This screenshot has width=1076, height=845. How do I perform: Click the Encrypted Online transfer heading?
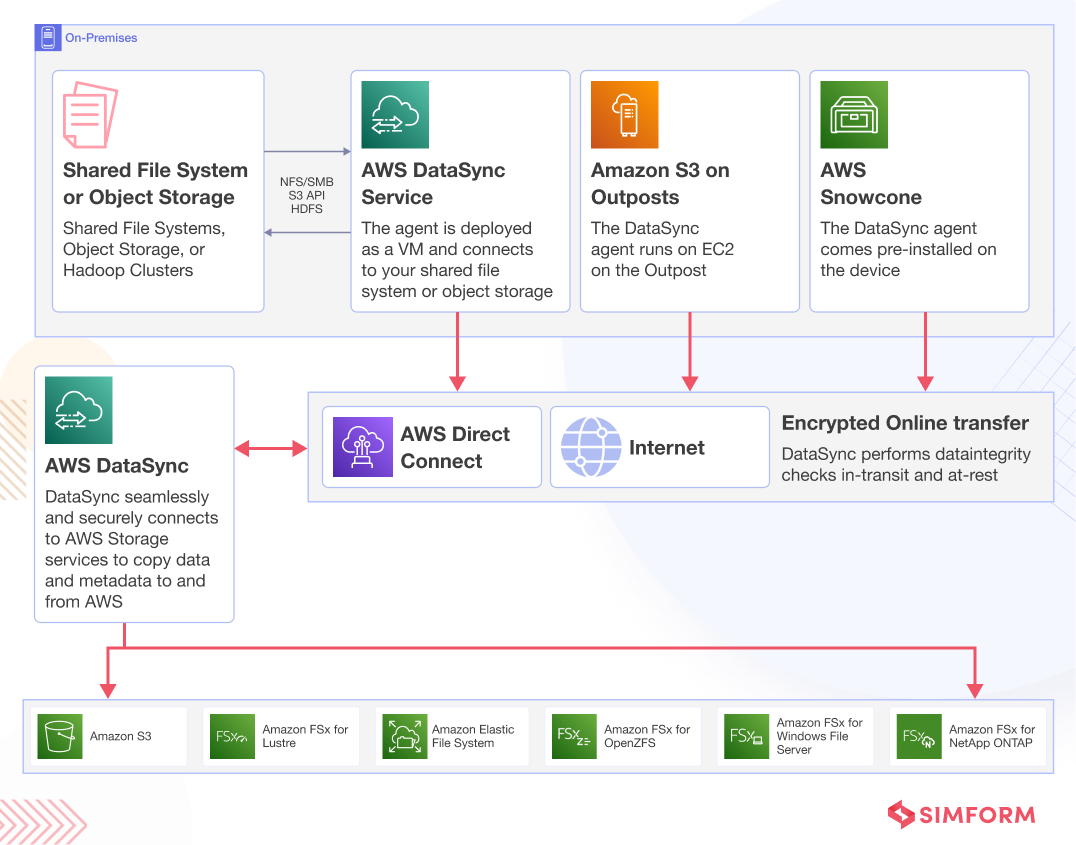905,423
